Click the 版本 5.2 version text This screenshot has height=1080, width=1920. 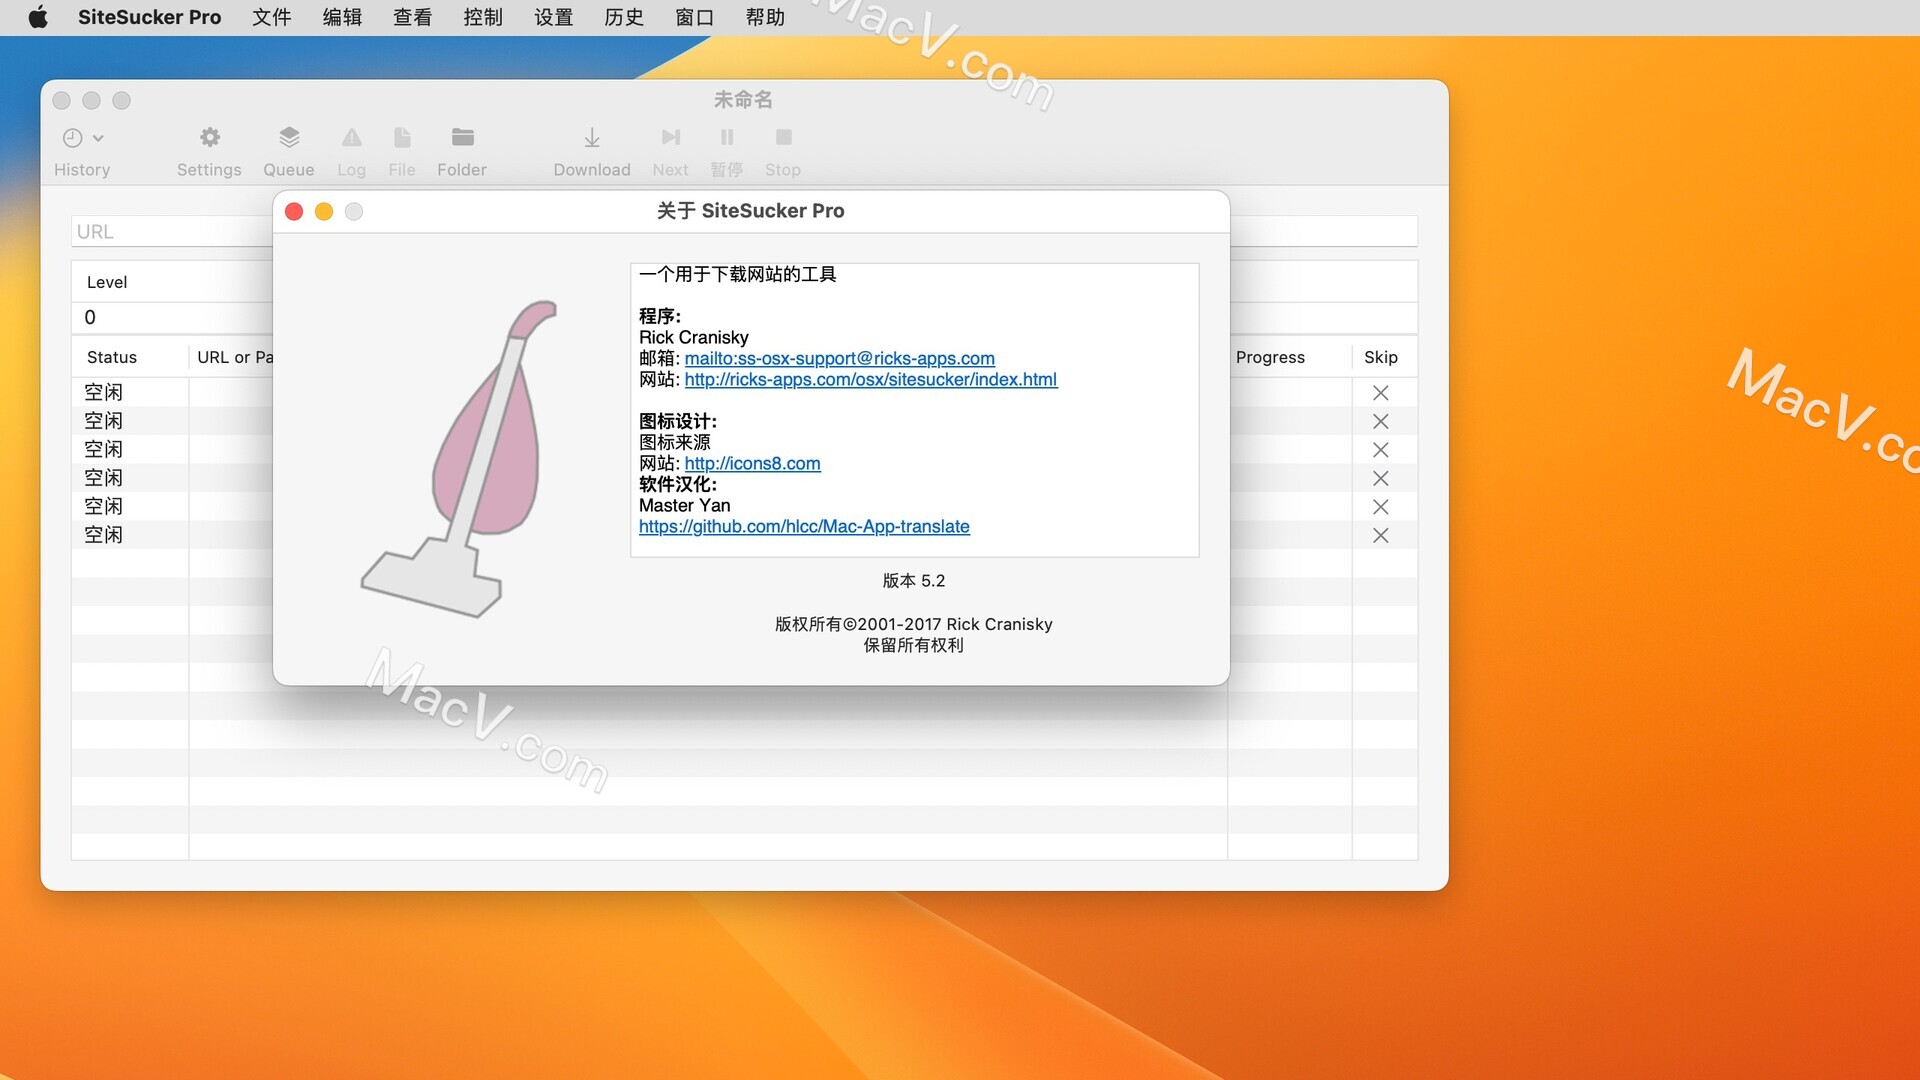914,580
